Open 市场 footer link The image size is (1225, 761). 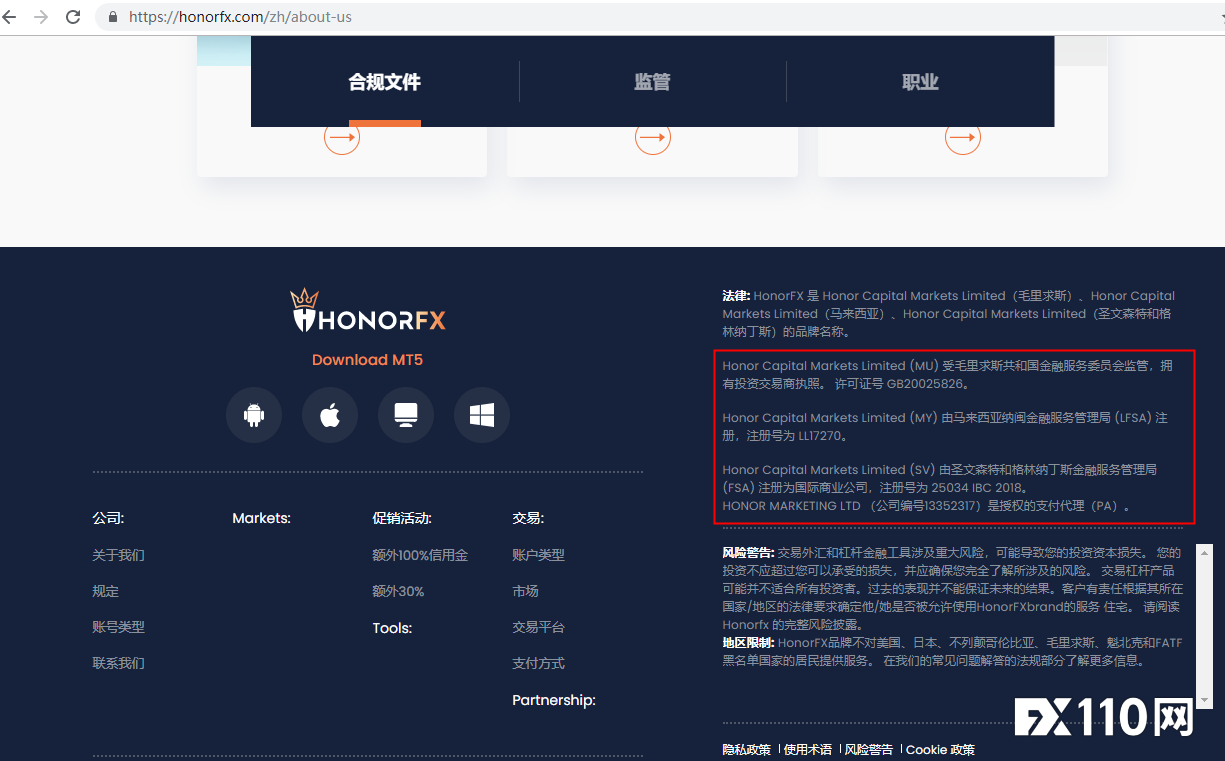[x=525, y=591]
